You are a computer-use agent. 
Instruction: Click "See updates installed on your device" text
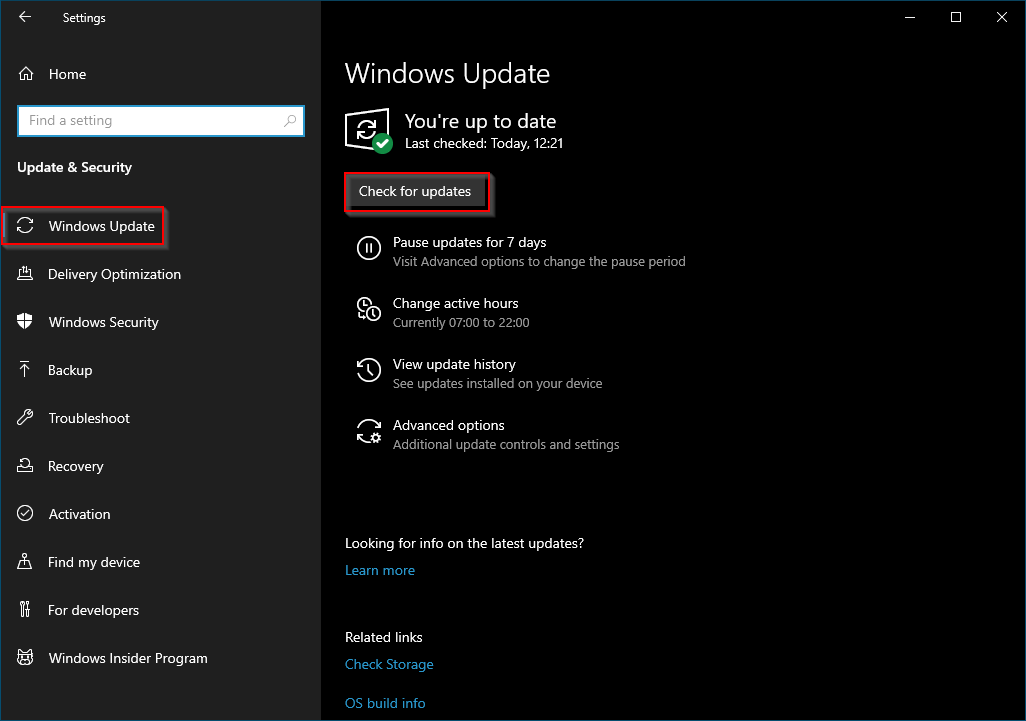point(497,383)
